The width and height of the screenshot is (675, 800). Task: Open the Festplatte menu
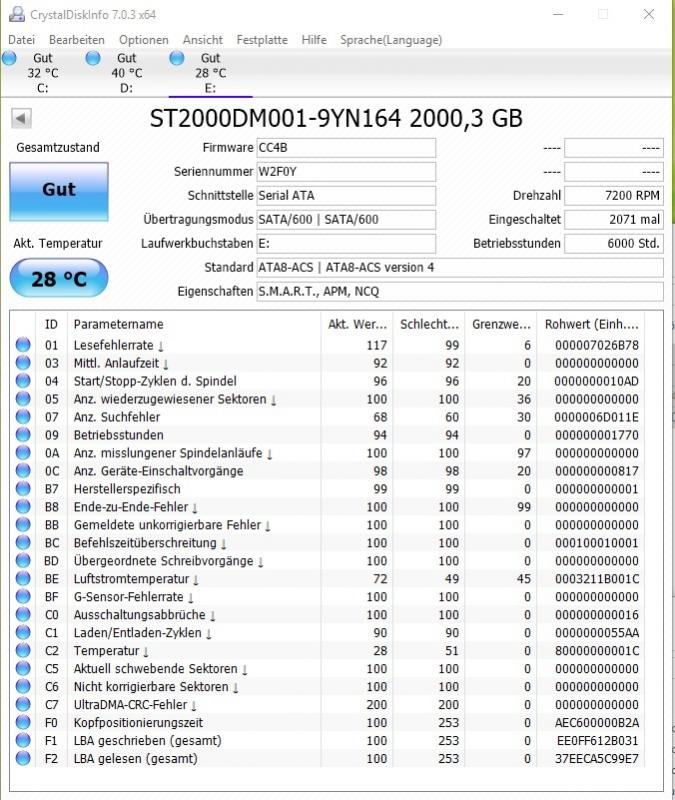[262, 40]
